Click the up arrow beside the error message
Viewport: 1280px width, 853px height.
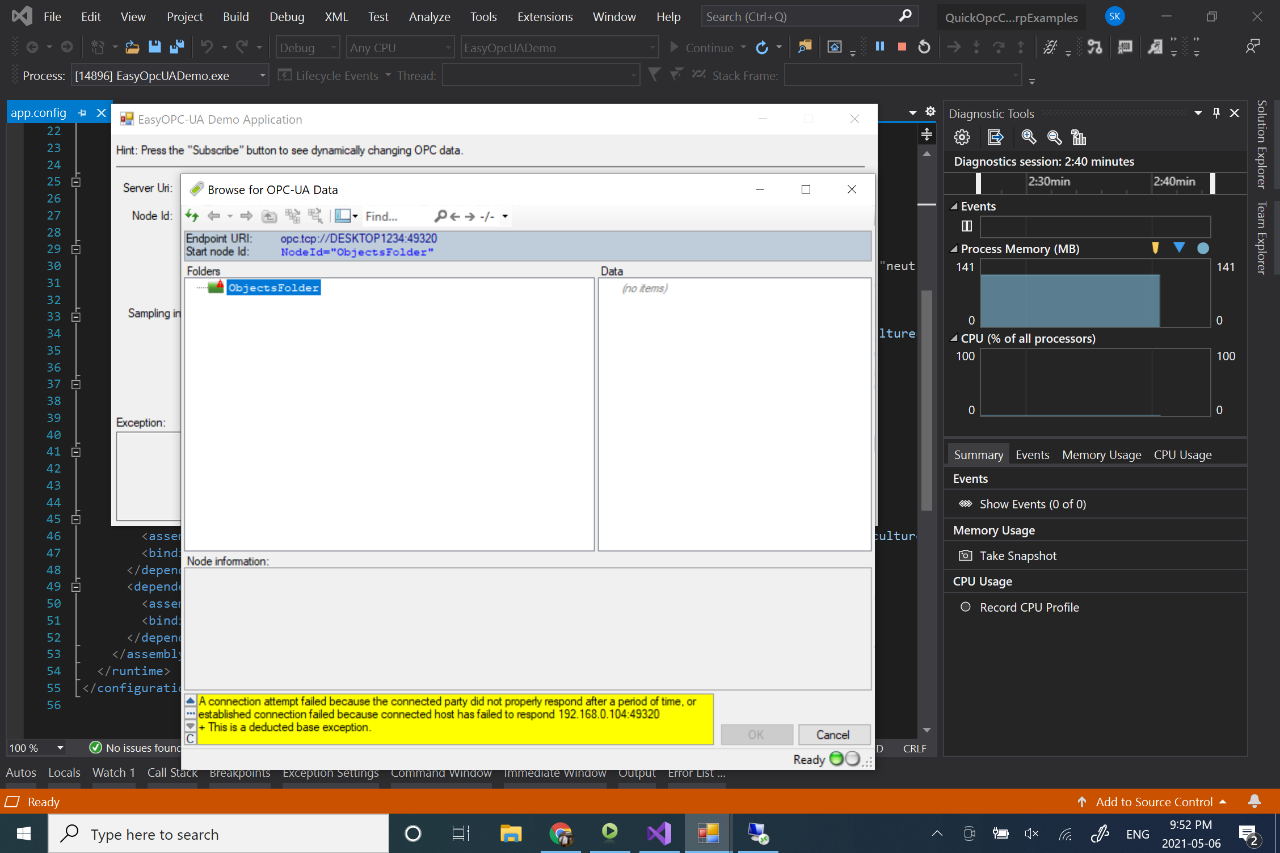pos(191,700)
